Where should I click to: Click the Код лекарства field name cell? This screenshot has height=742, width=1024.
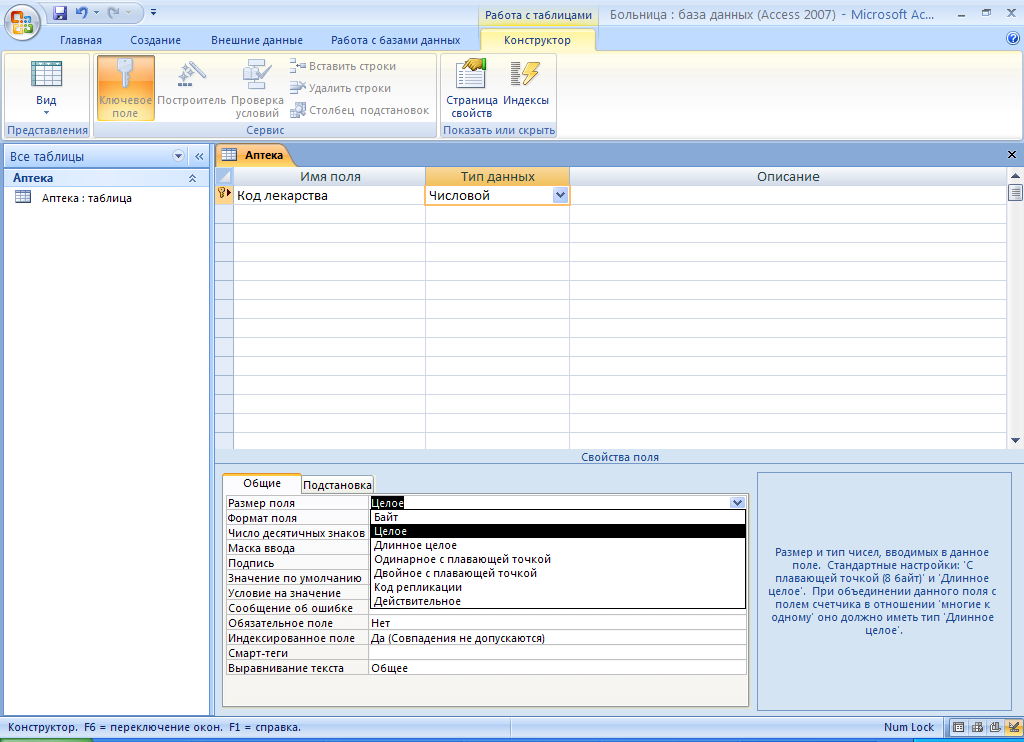tap(329, 195)
